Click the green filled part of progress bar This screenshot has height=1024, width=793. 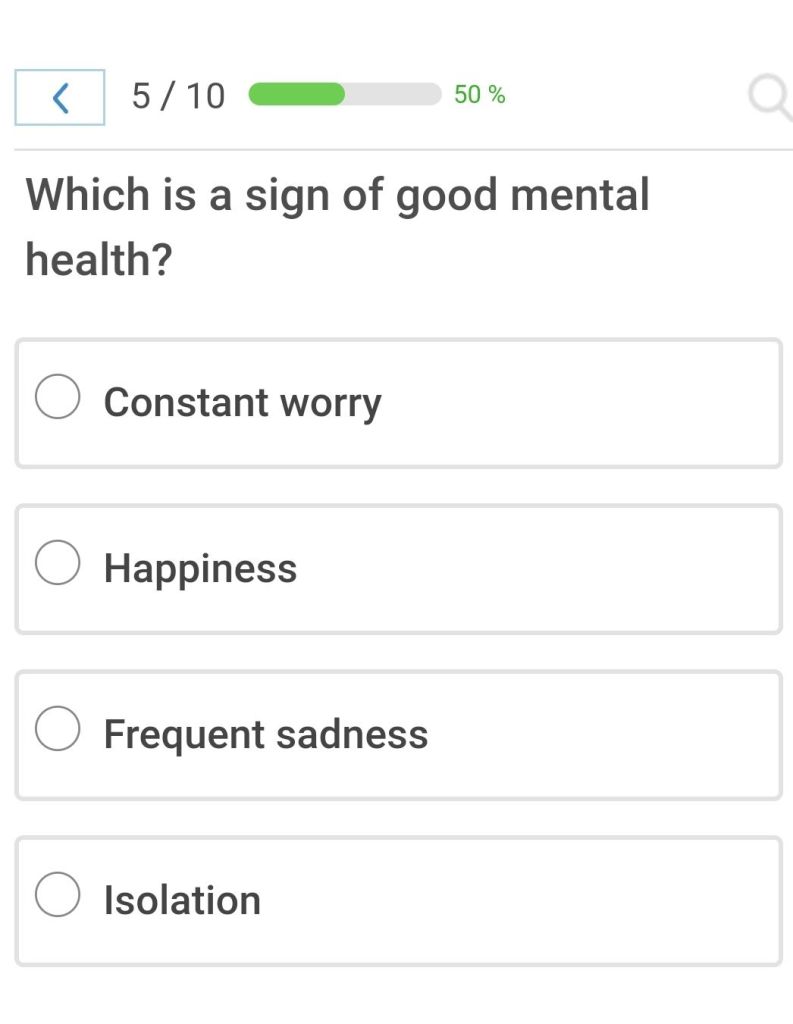(296, 94)
